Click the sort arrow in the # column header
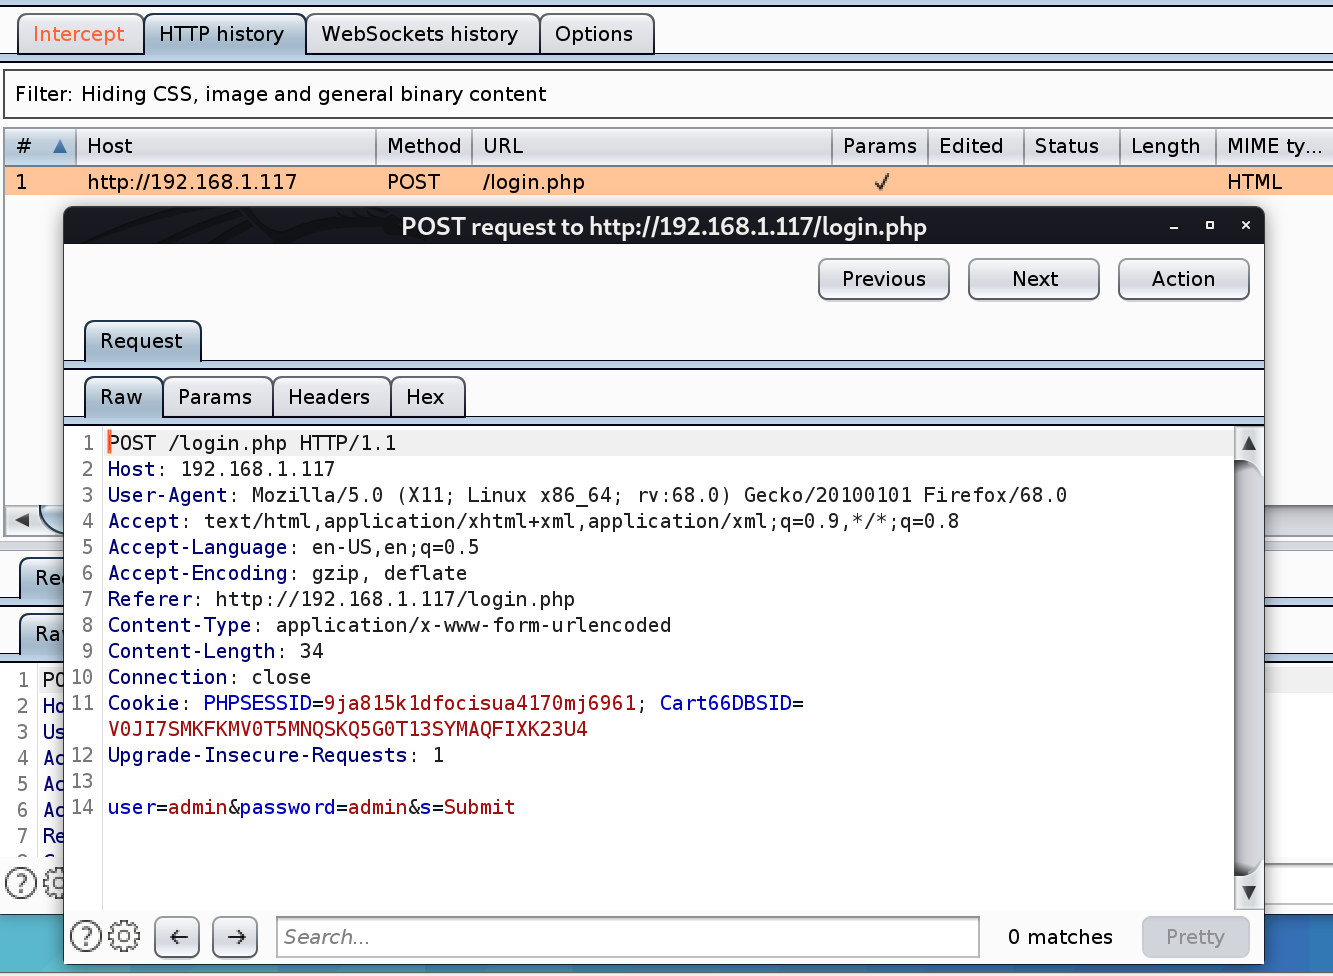The width and height of the screenshot is (1333, 976). coord(60,146)
